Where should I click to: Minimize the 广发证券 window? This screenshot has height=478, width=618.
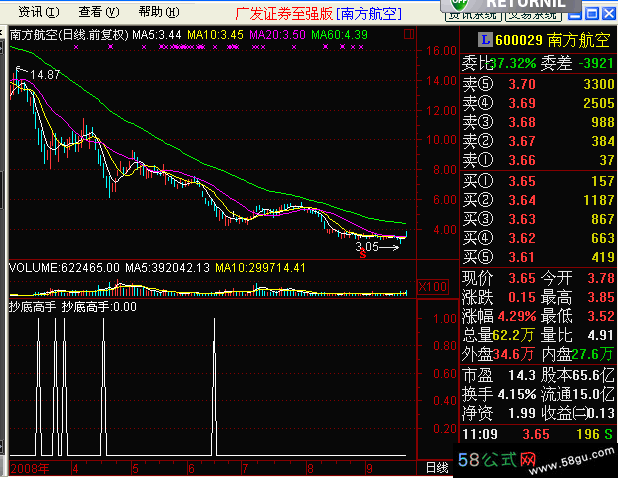[575, 14]
